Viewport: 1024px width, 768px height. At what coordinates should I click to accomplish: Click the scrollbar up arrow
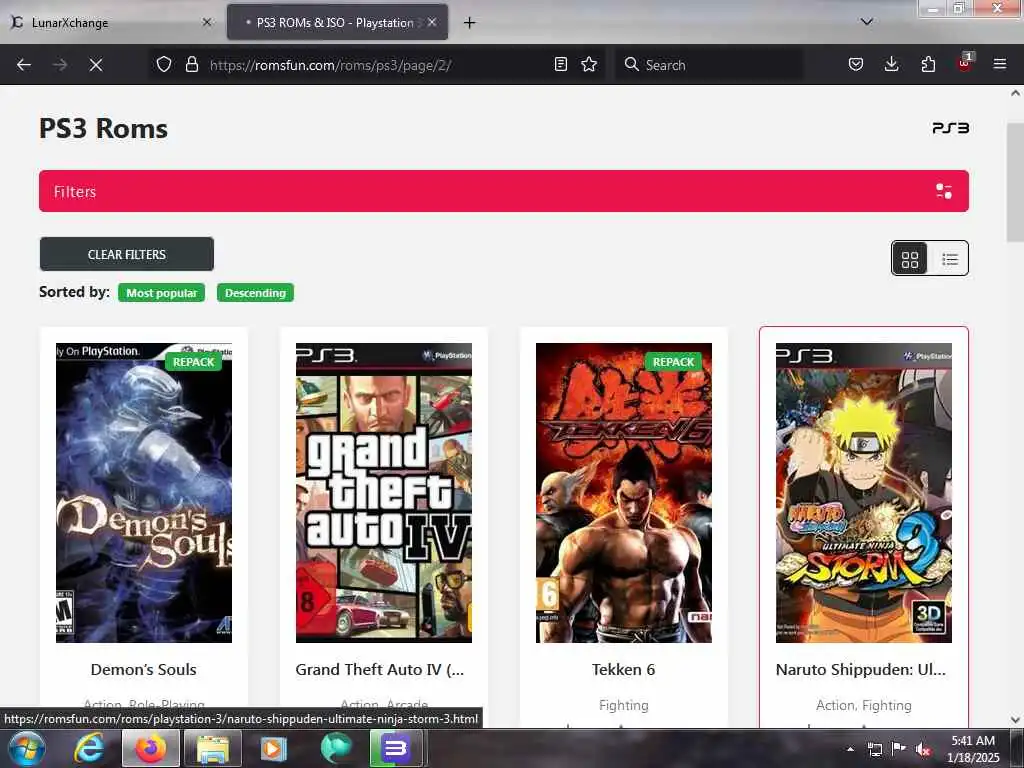click(1015, 93)
